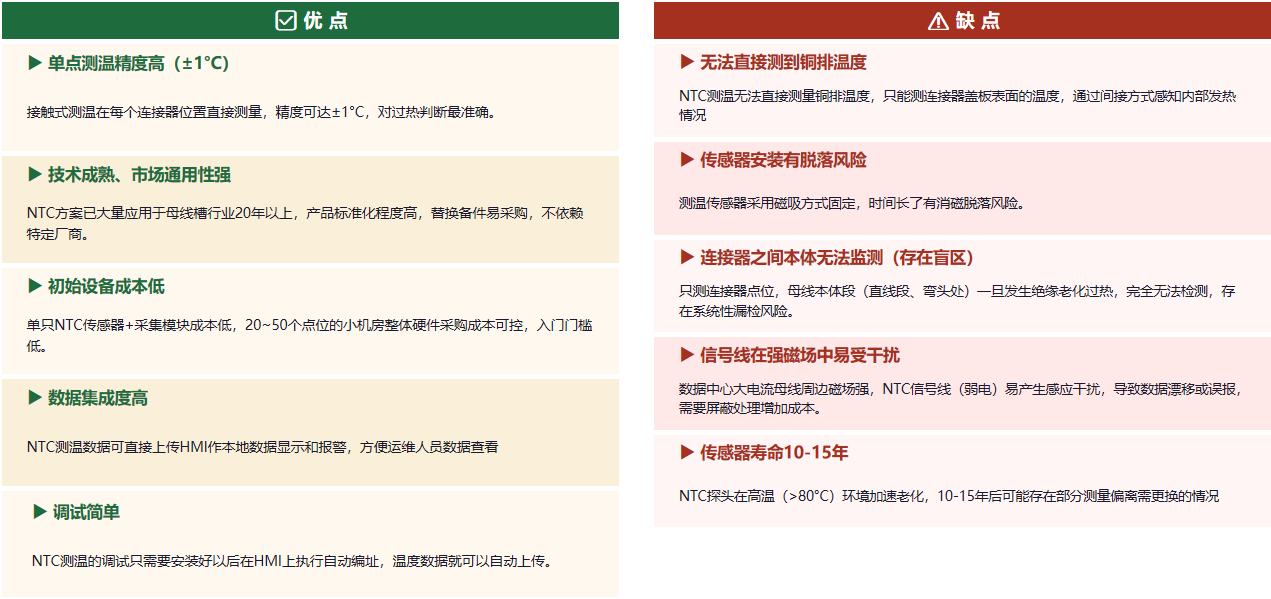Click the heading 传感器安装有脱落风险

point(783,160)
